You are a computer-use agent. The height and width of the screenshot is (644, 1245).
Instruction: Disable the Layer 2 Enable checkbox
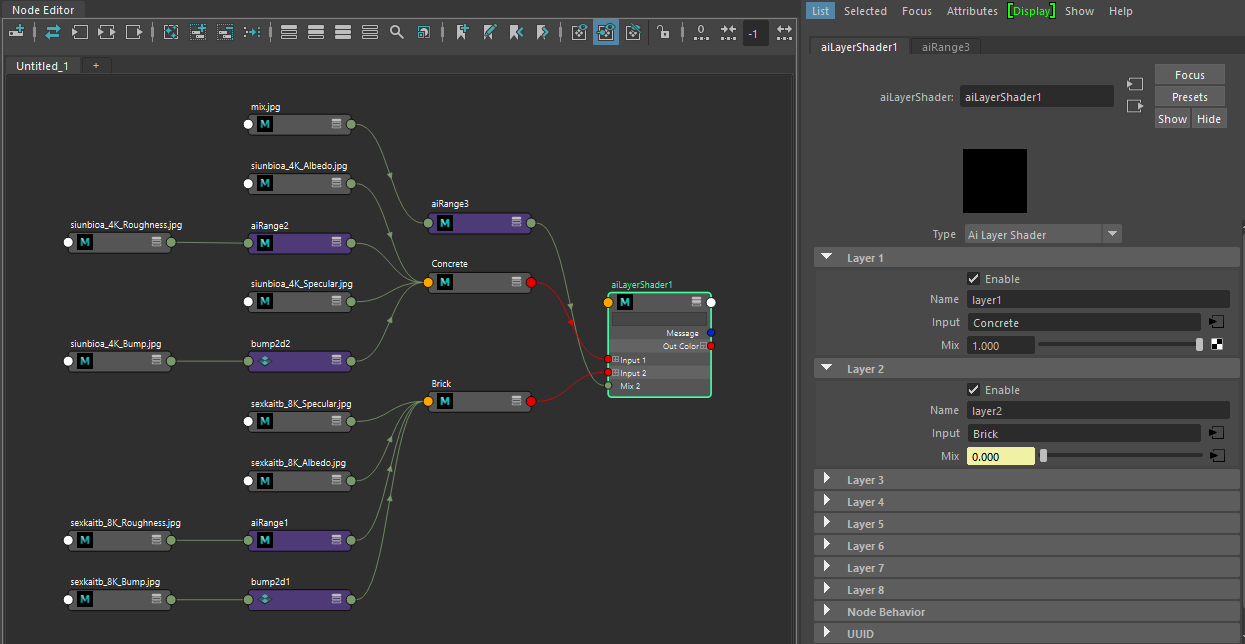(971, 389)
